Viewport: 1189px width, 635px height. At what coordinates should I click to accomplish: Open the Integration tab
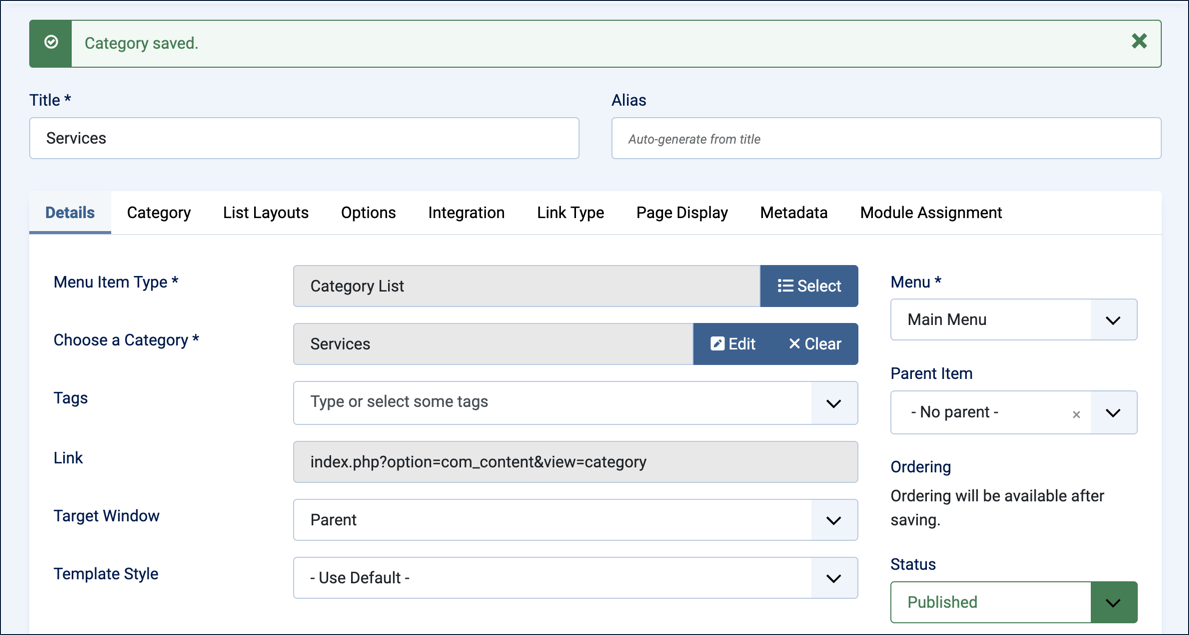click(466, 212)
